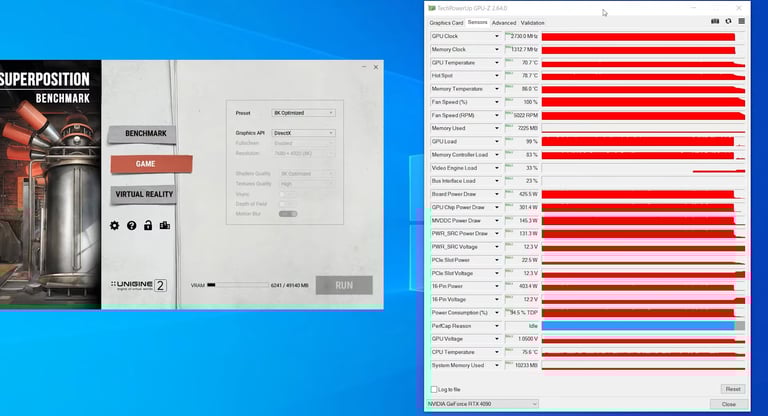Click the Video Engine Load graph
The image size is (768, 416).
click(x=643, y=168)
